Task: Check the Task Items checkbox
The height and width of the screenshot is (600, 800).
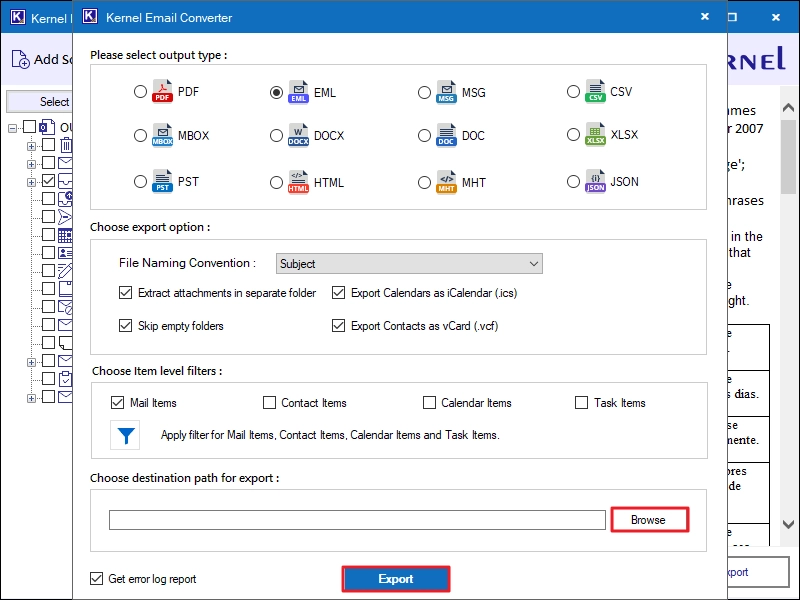Action: [581, 403]
